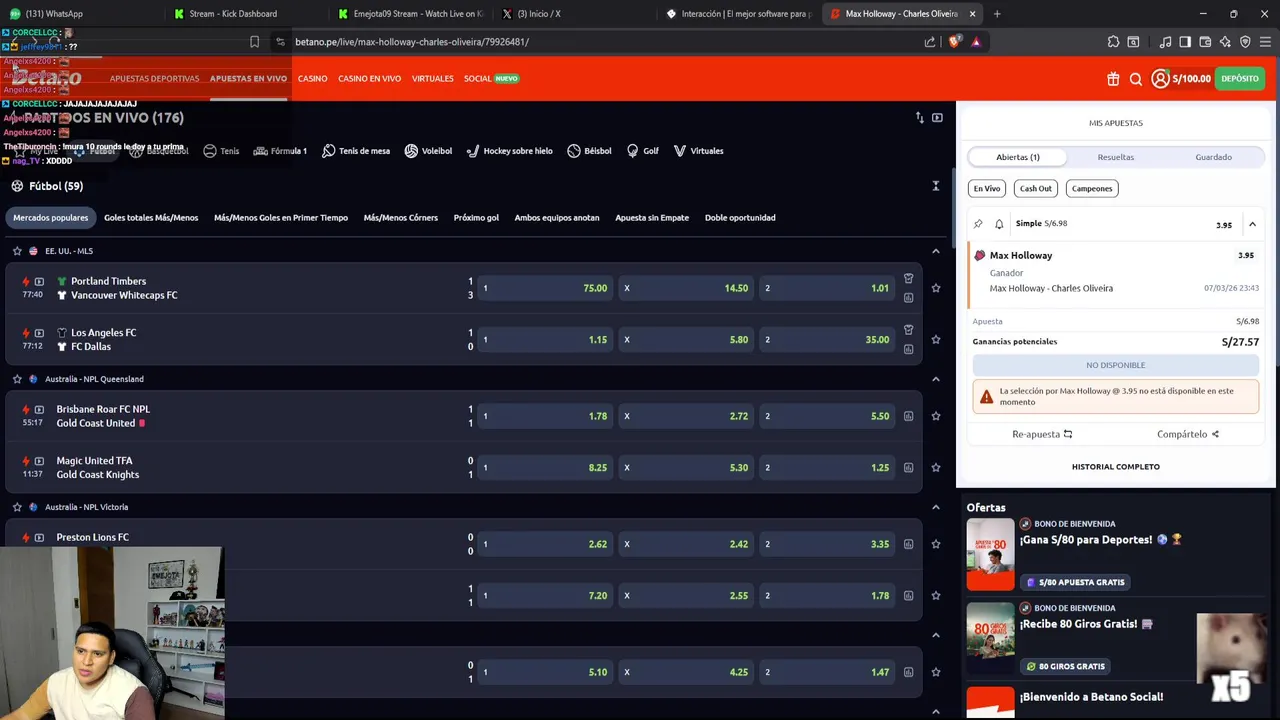1280x720 pixels.
Task: Select the Tenis de mesa sport
Action: click(x=356, y=151)
